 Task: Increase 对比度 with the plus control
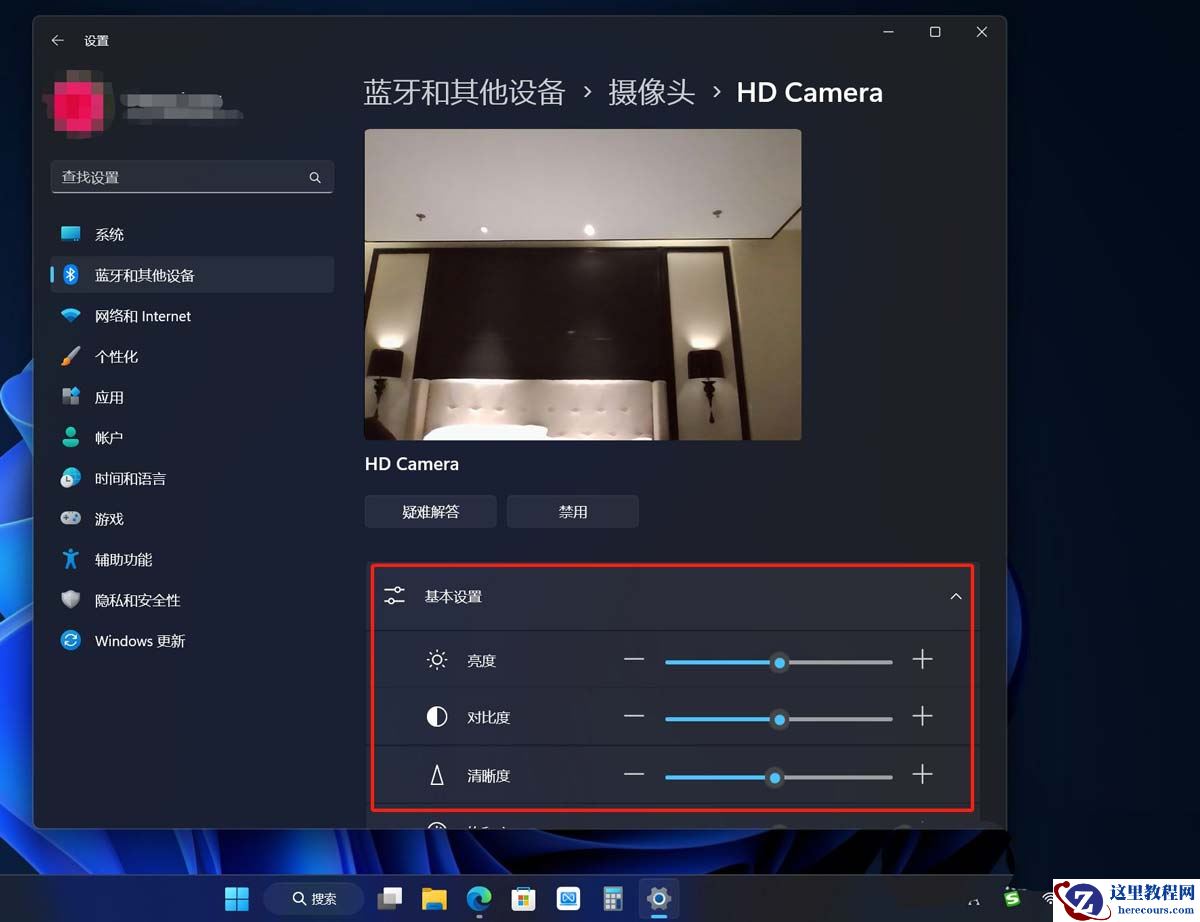click(x=922, y=716)
